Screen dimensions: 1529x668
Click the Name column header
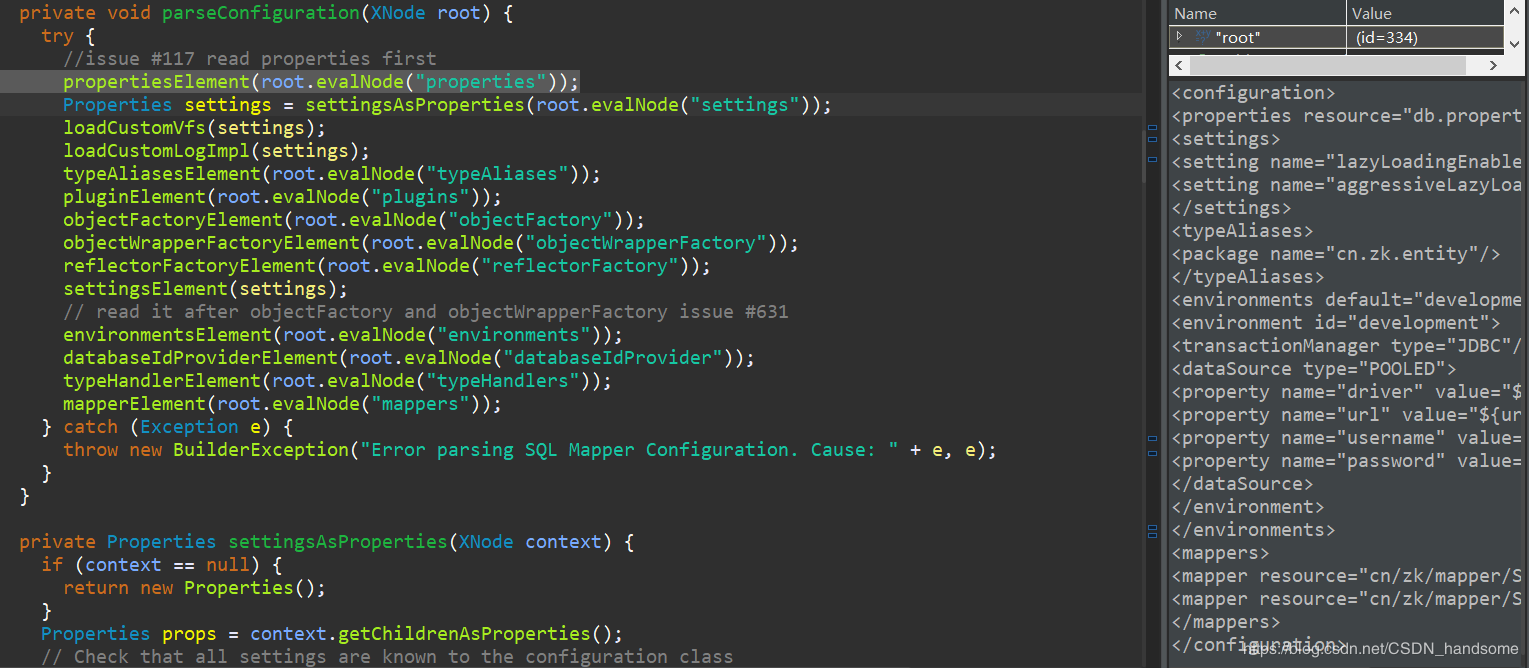pyautogui.click(x=1258, y=13)
